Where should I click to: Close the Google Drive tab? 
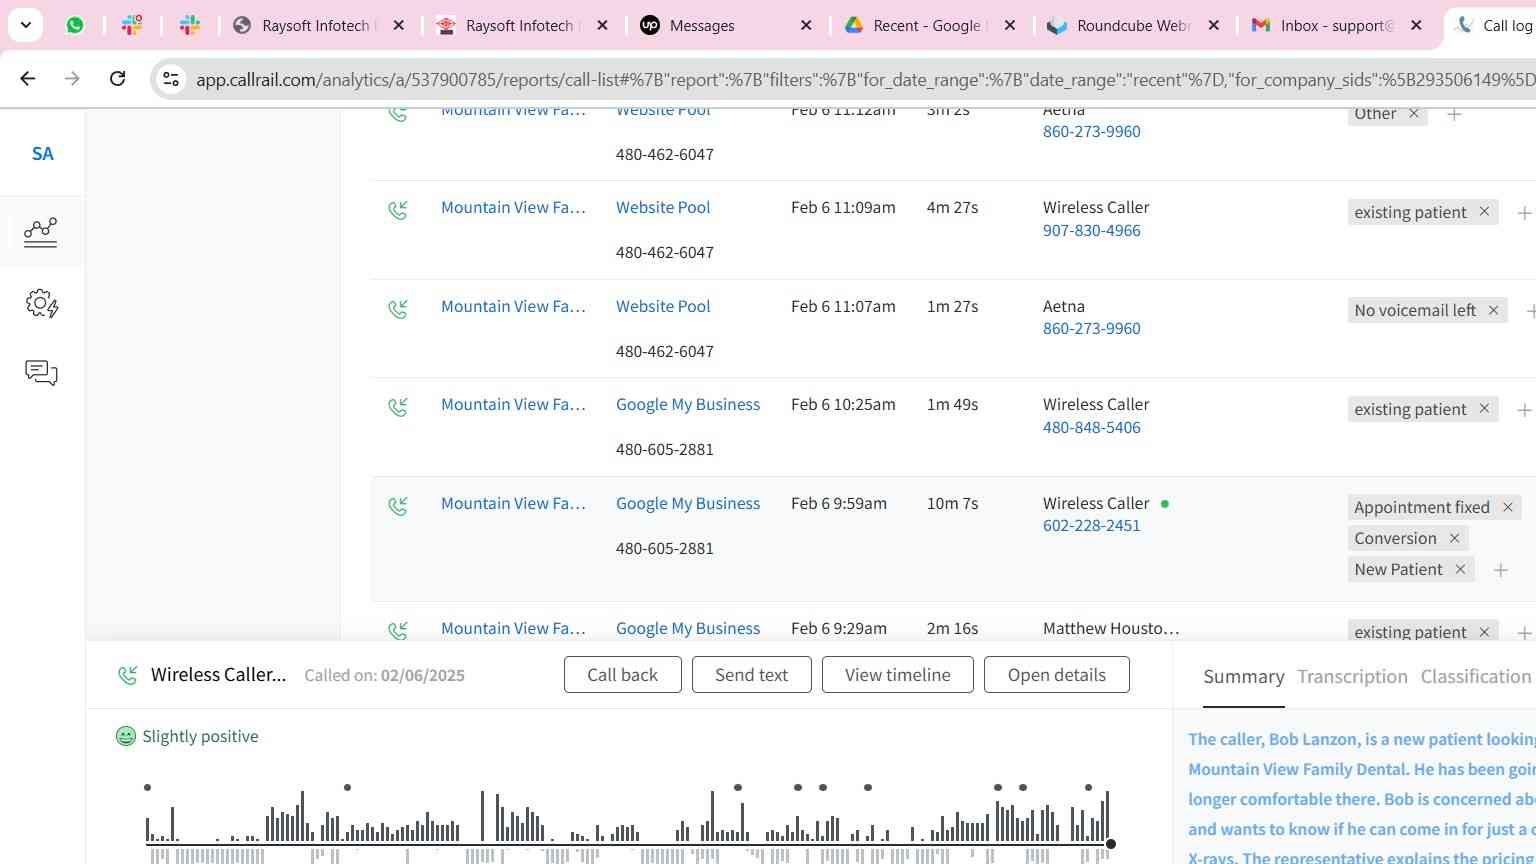click(1010, 25)
